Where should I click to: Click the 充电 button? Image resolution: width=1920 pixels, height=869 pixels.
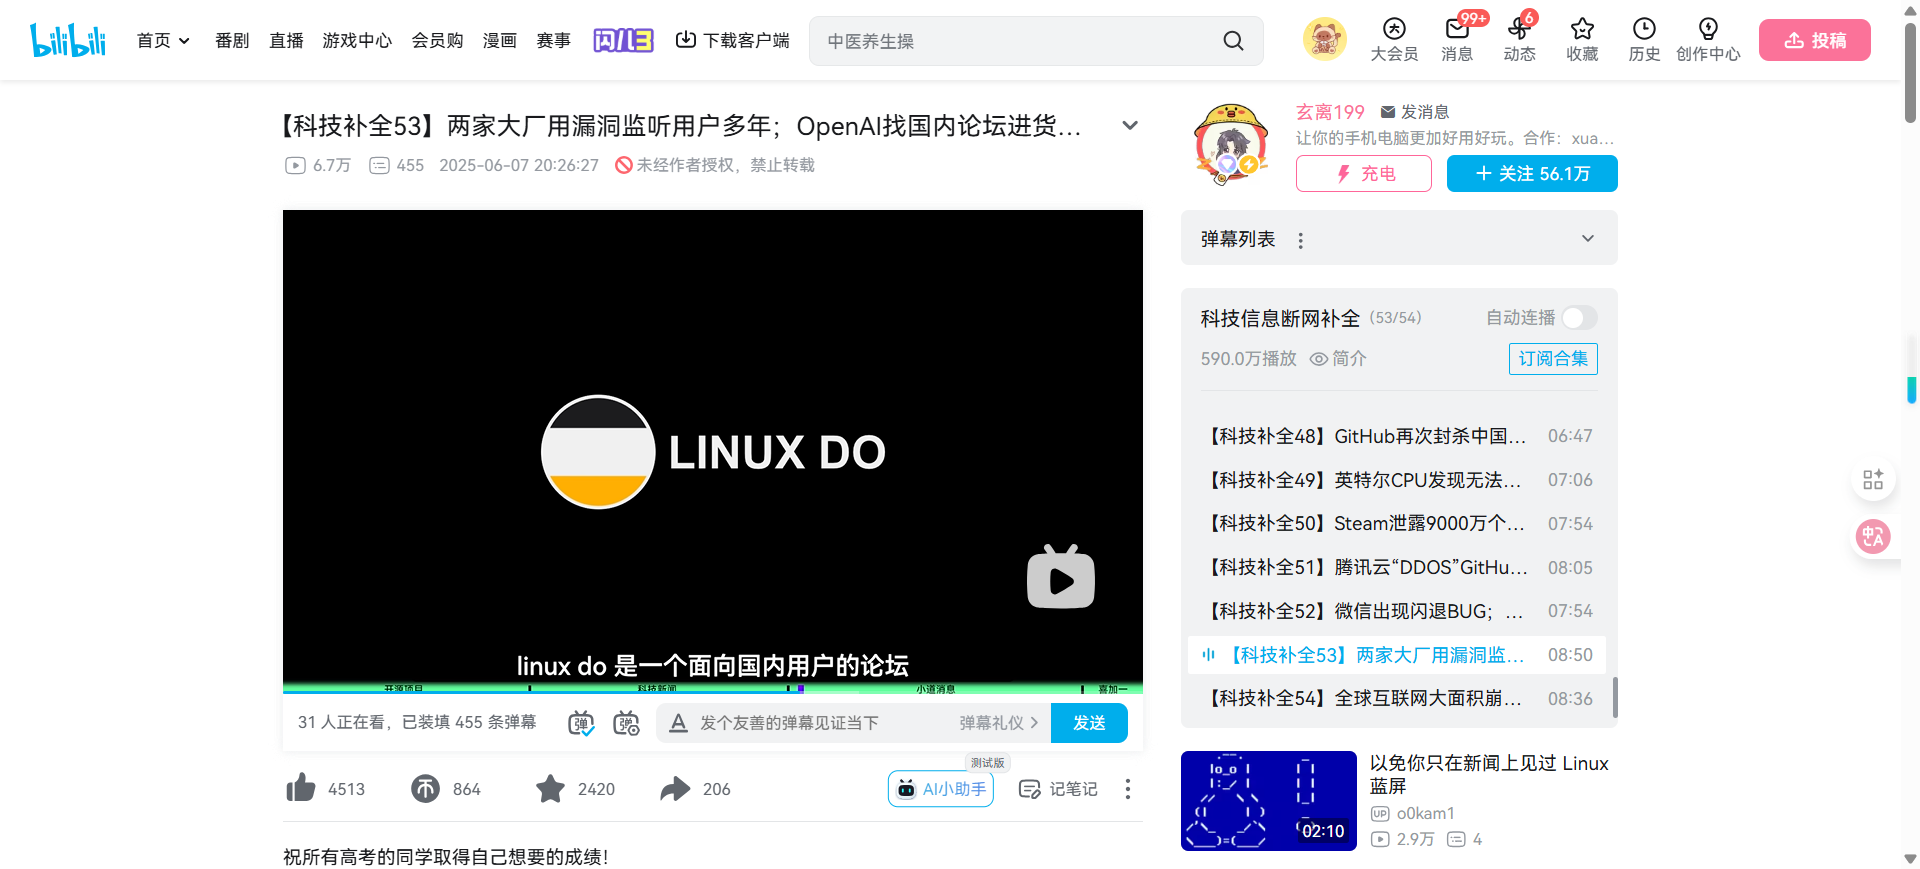point(1363,173)
